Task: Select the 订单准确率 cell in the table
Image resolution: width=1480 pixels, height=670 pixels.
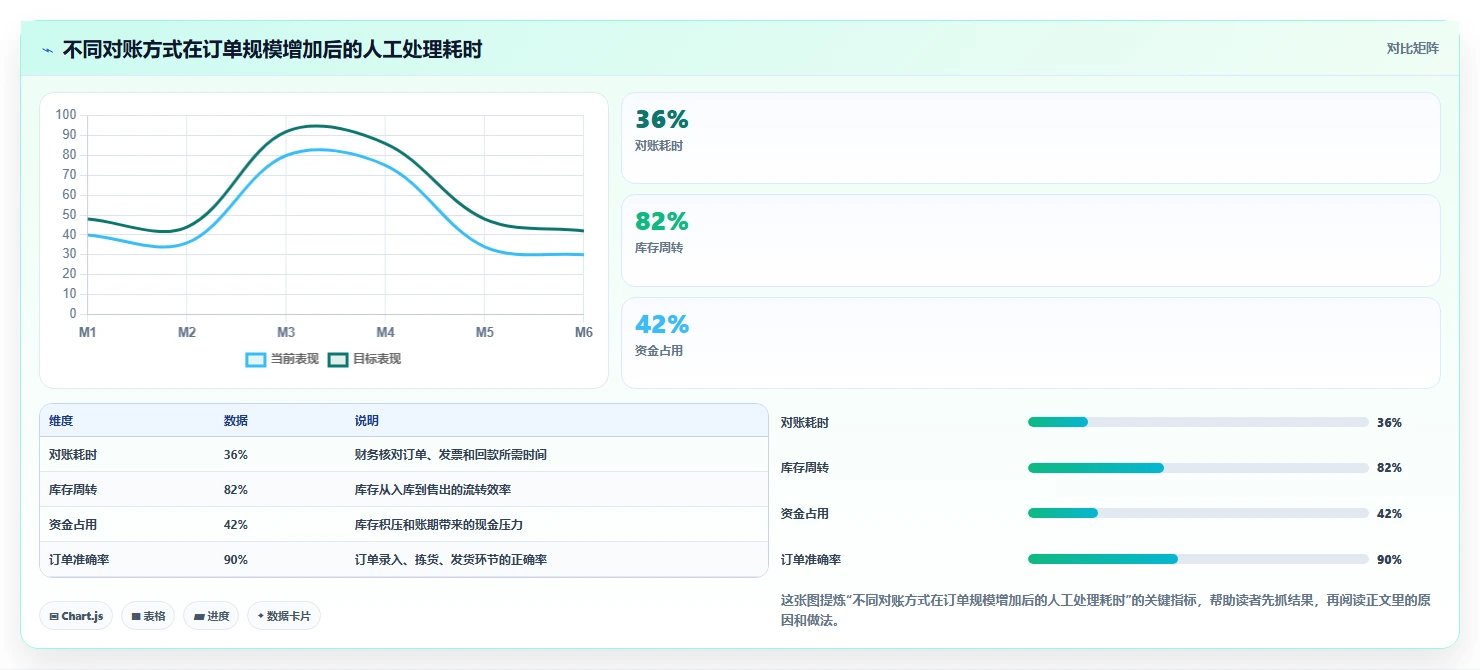Action: (79, 559)
